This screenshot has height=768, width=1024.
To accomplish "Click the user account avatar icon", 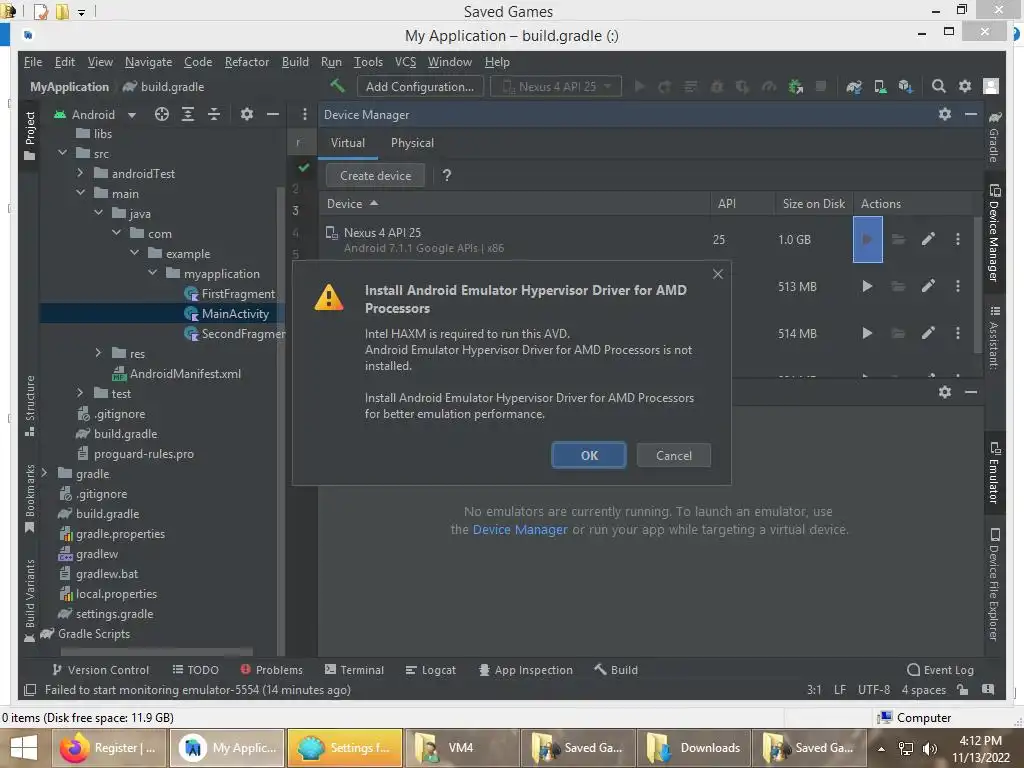I will pyautogui.click(x=991, y=86).
